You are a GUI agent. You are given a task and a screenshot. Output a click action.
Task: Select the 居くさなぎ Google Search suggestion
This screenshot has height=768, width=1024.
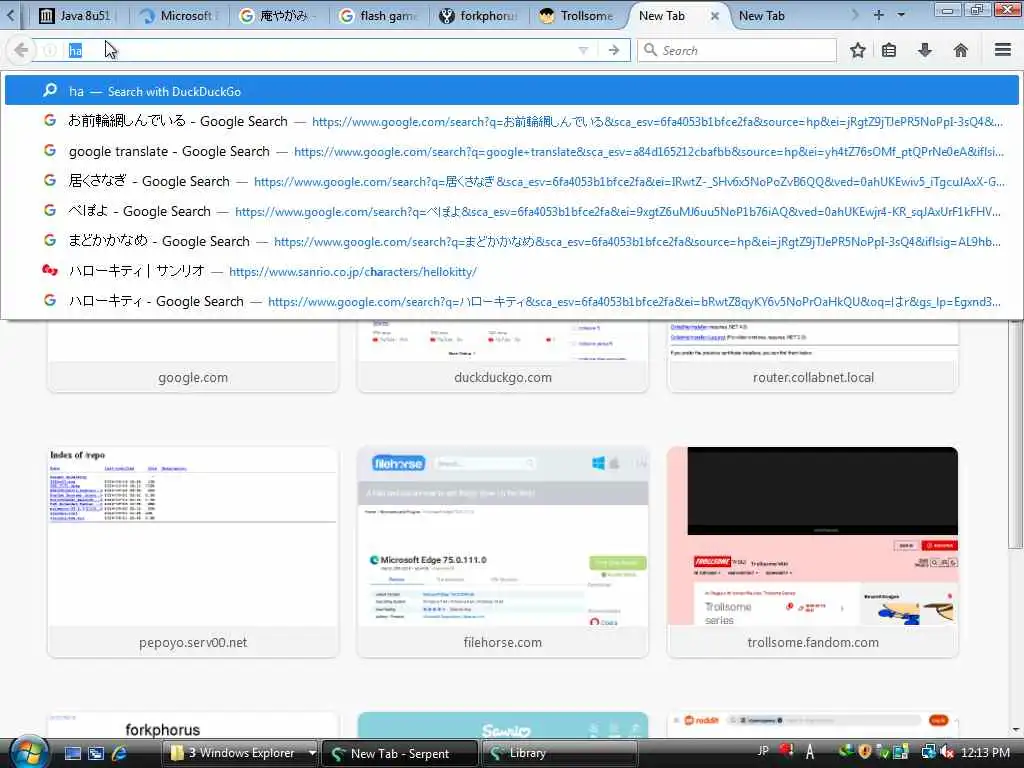[x=511, y=182]
